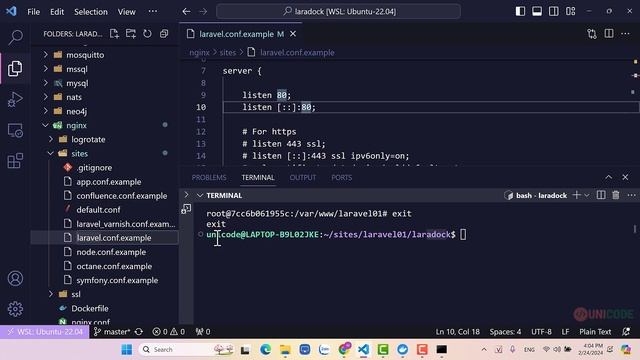
Task: Go back with the navigation arrow
Action: (x=186, y=11)
